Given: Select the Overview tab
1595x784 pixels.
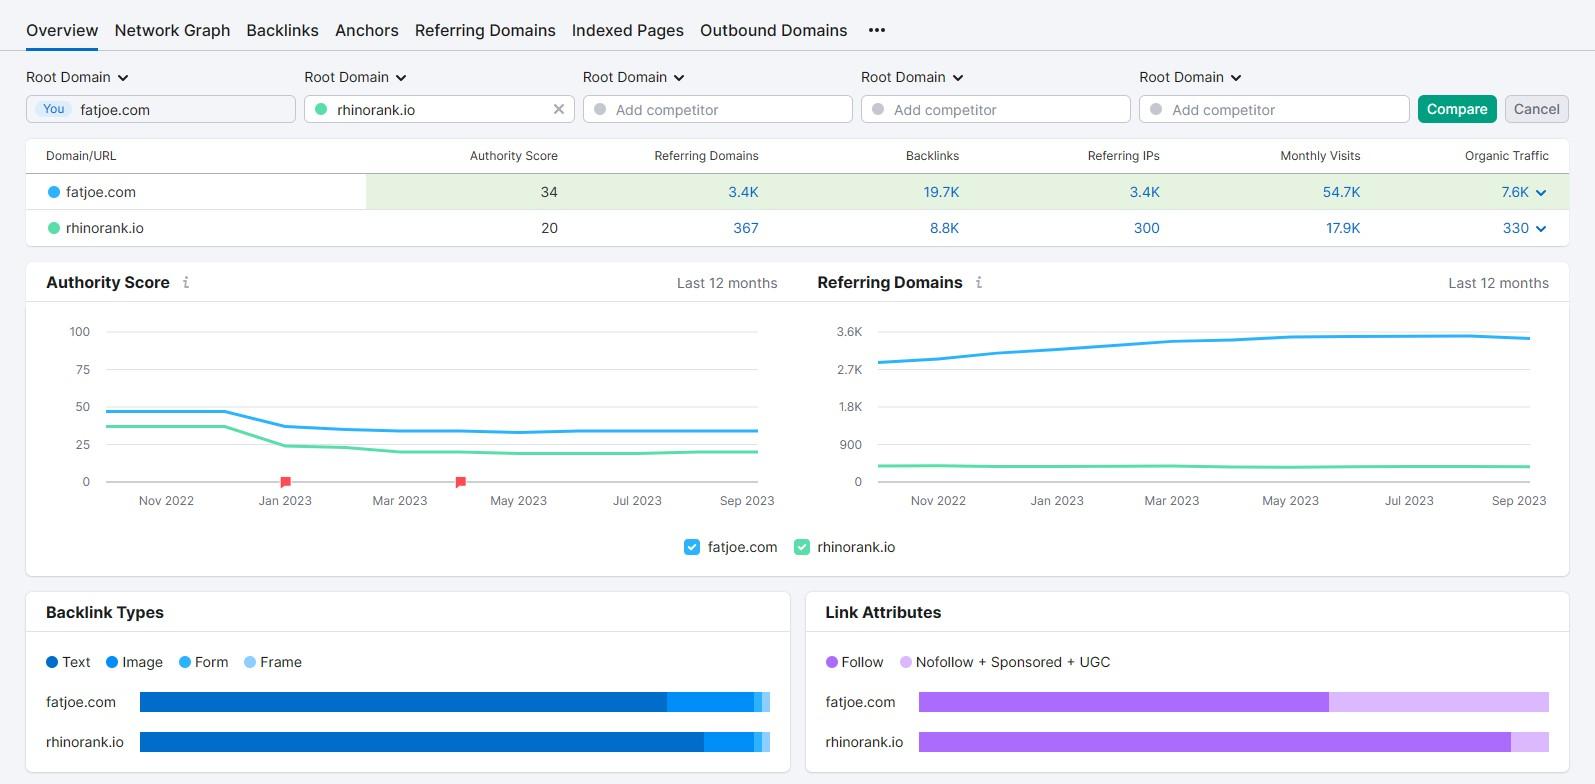Looking at the screenshot, I should point(62,30).
